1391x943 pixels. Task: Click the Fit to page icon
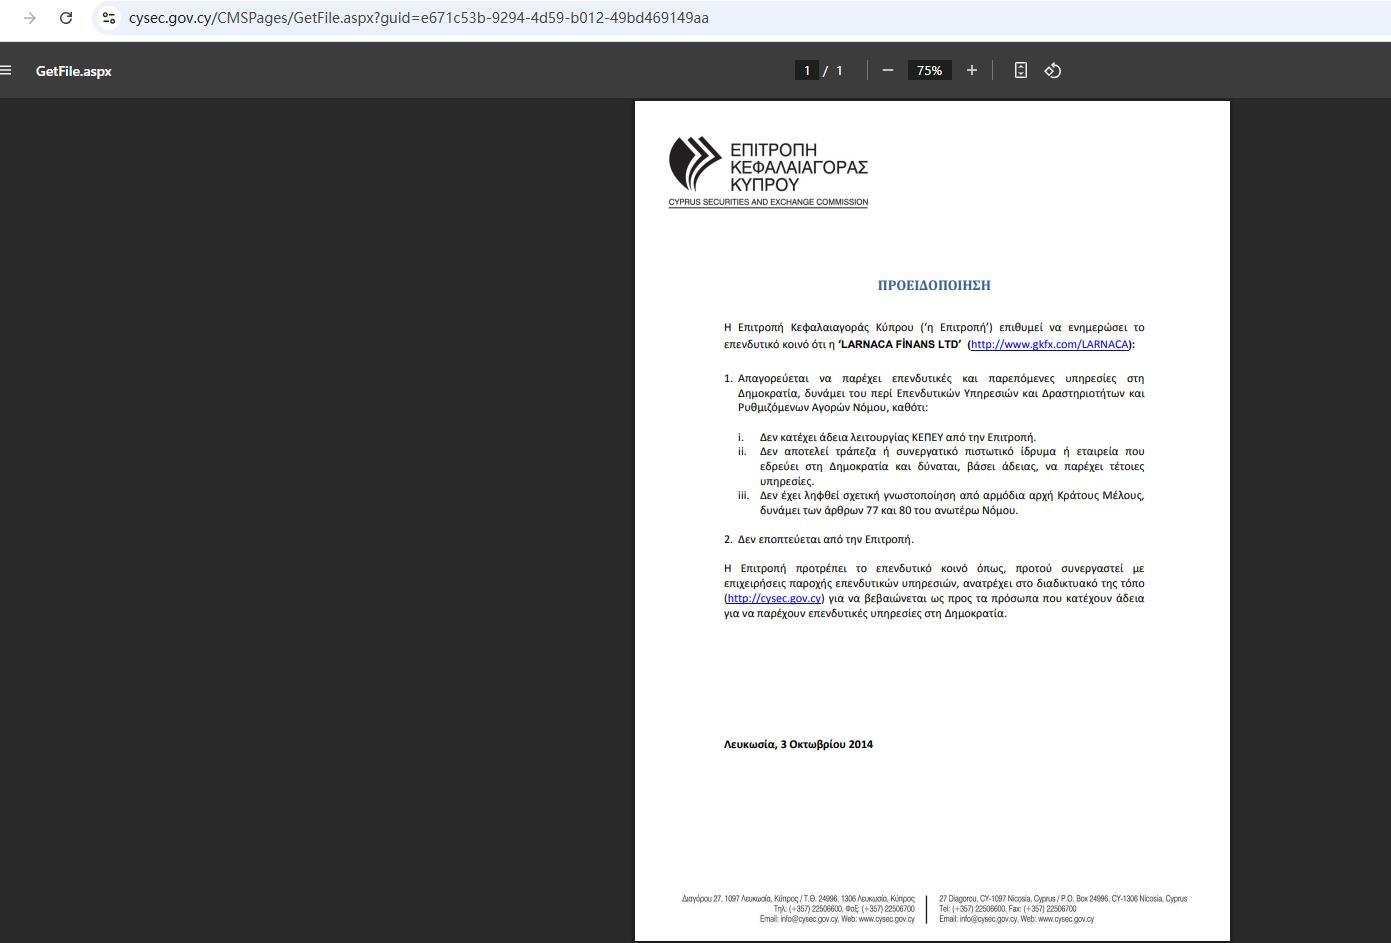pos(1020,70)
